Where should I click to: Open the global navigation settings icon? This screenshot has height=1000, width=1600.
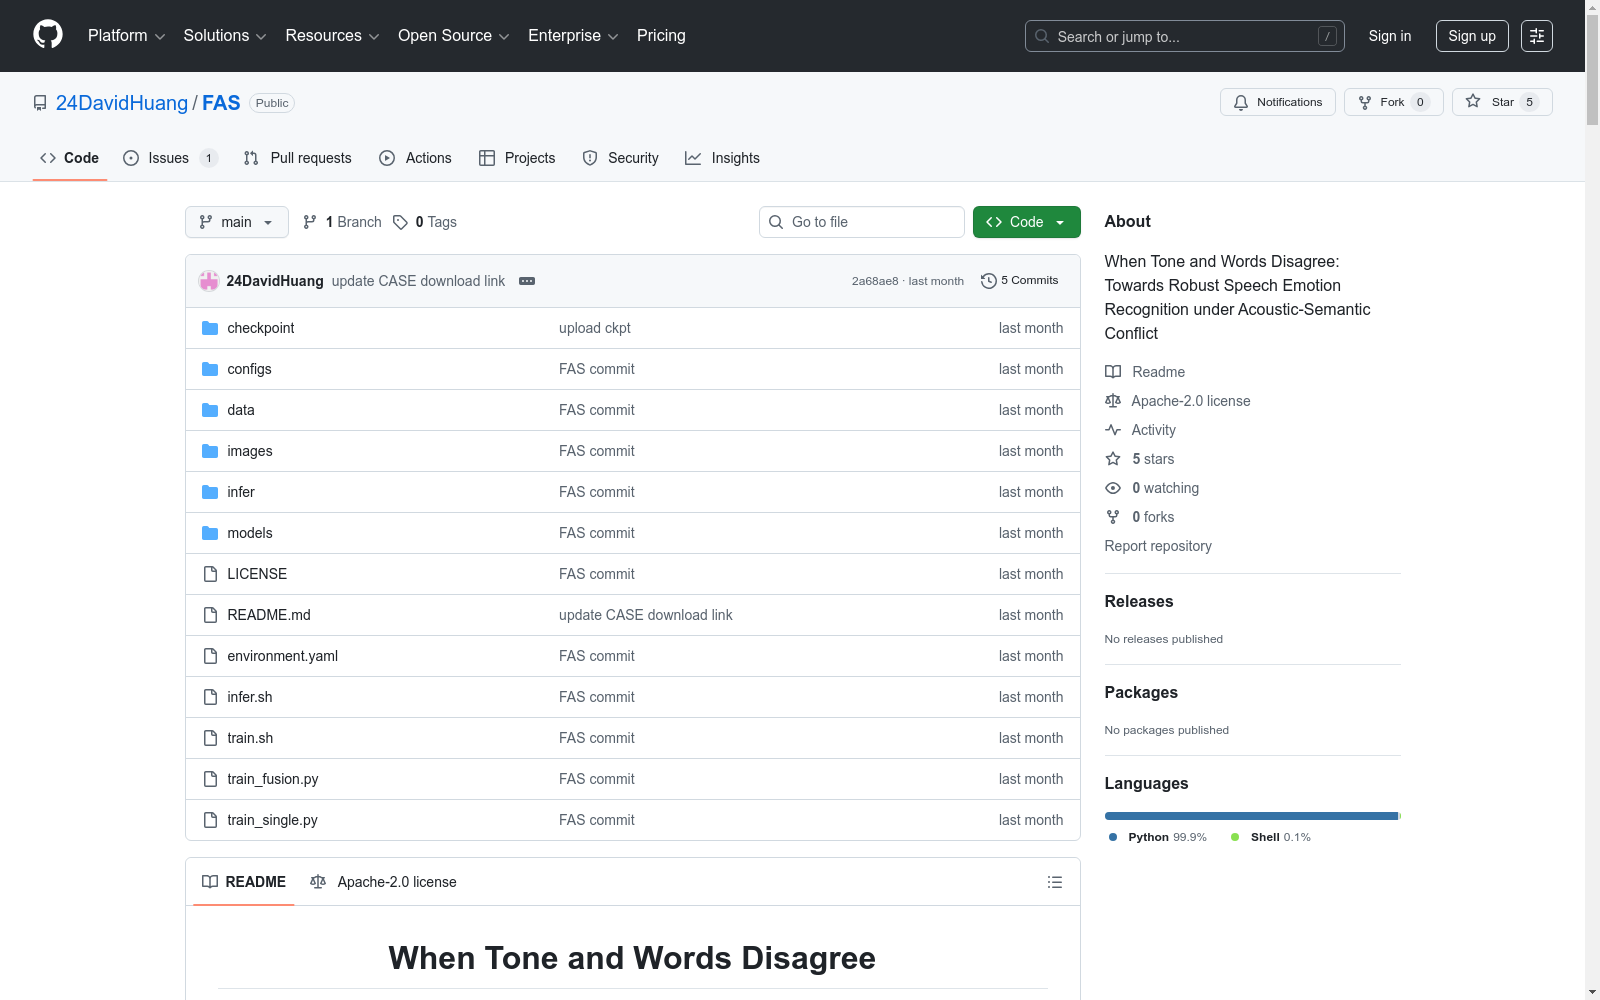click(x=1537, y=36)
